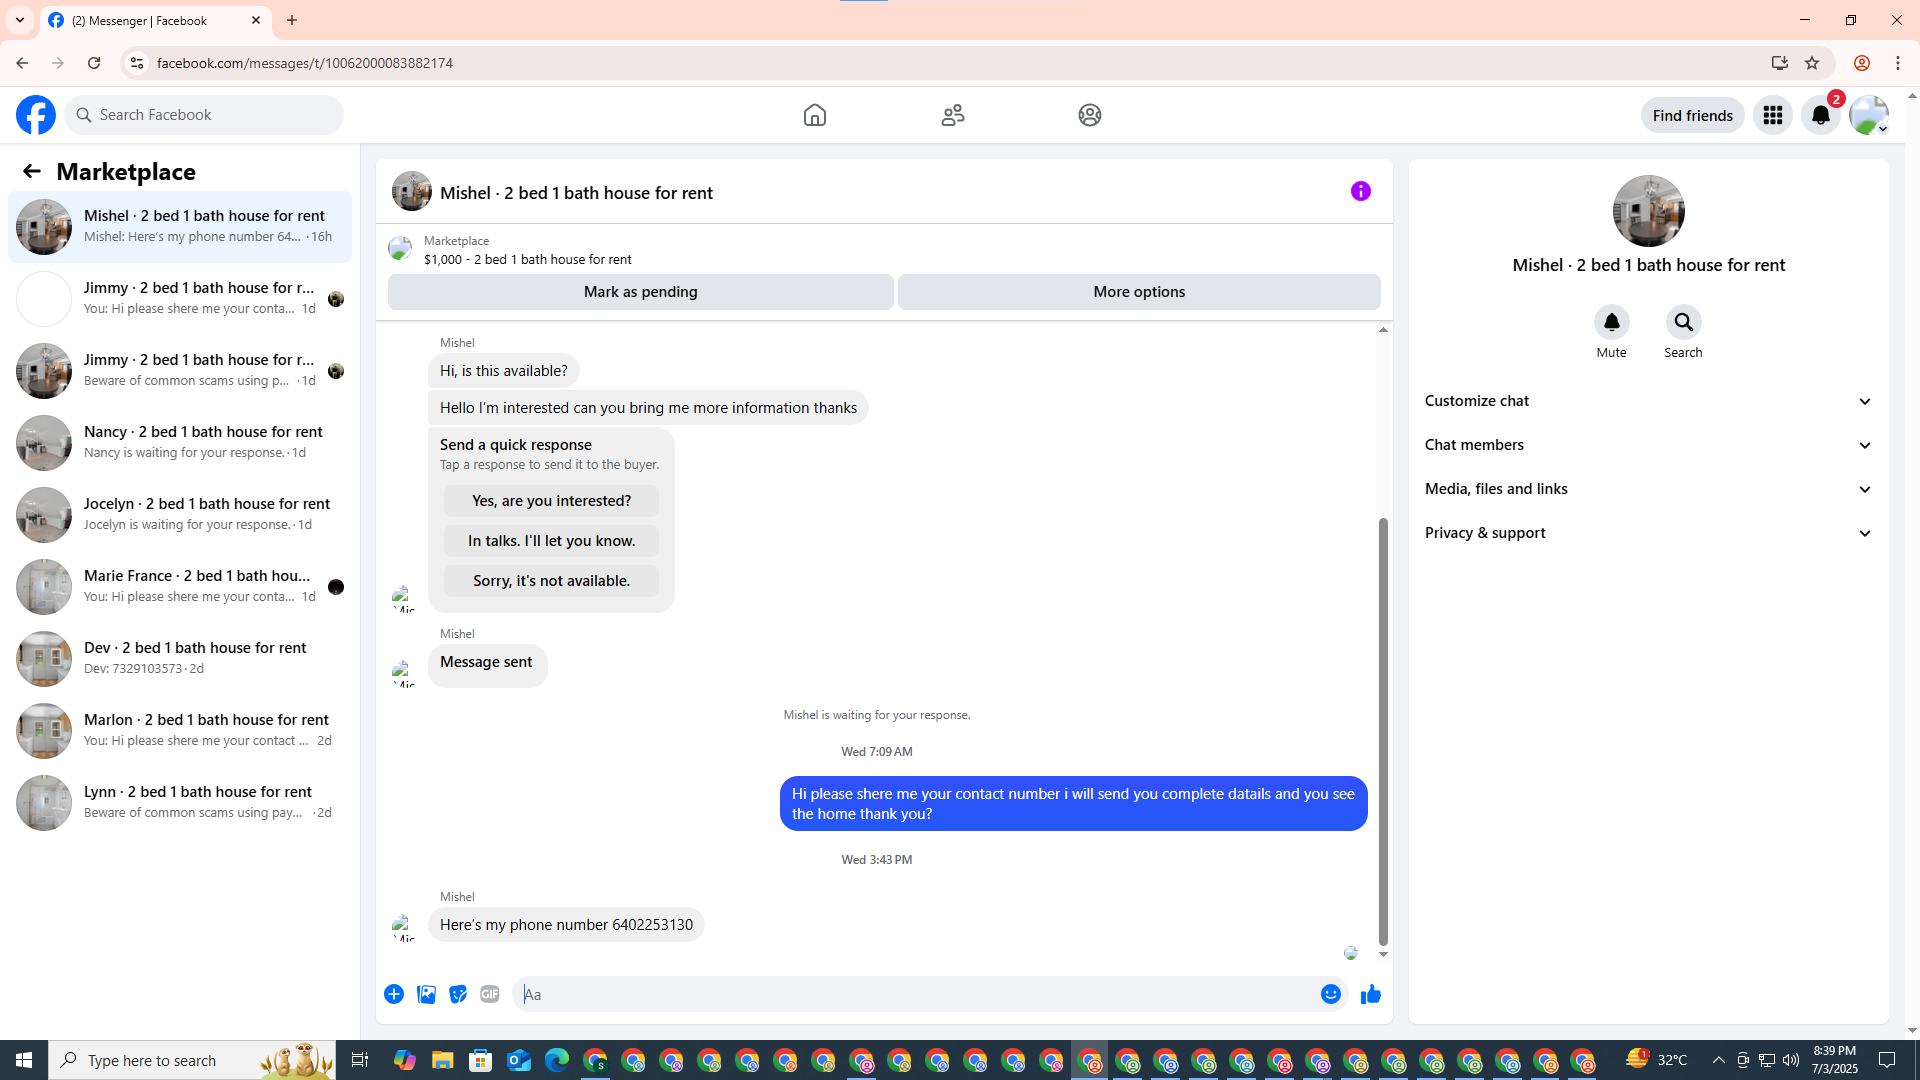Expand Privacy & support section
Screen dimensions: 1920x1080
point(1648,533)
